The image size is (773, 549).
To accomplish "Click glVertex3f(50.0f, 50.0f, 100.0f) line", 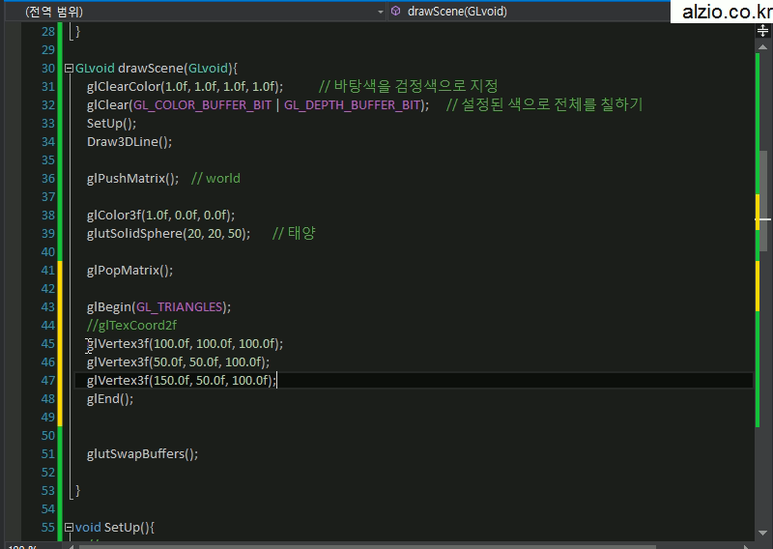I will pos(178,362).
